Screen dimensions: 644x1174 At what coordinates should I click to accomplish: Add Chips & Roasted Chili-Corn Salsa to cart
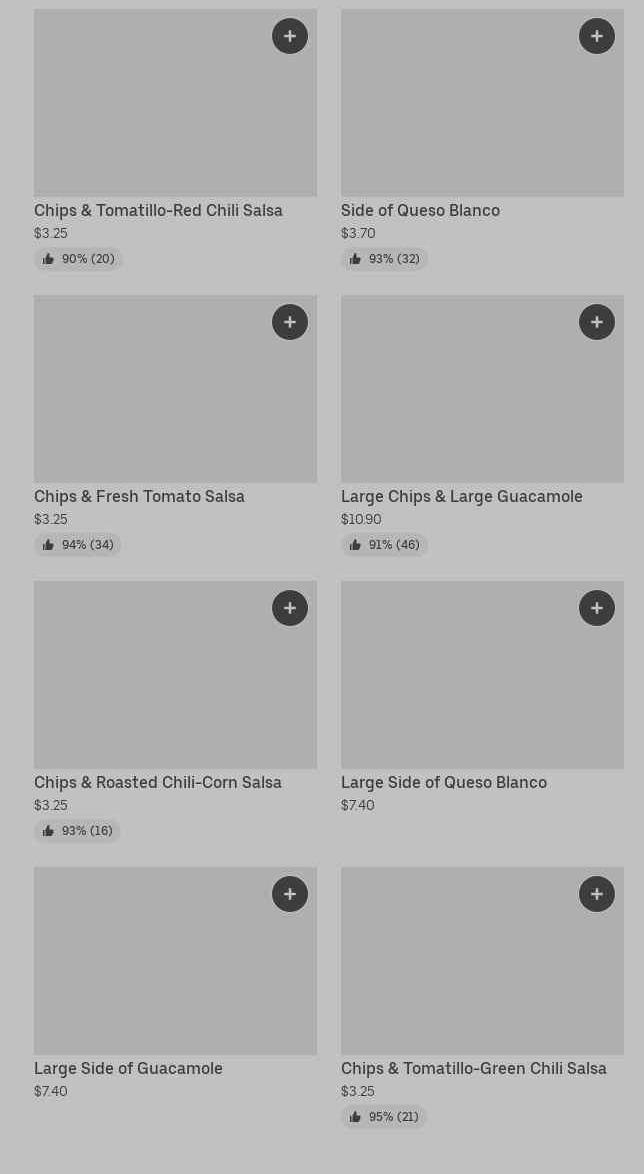(x=290, y=608)
